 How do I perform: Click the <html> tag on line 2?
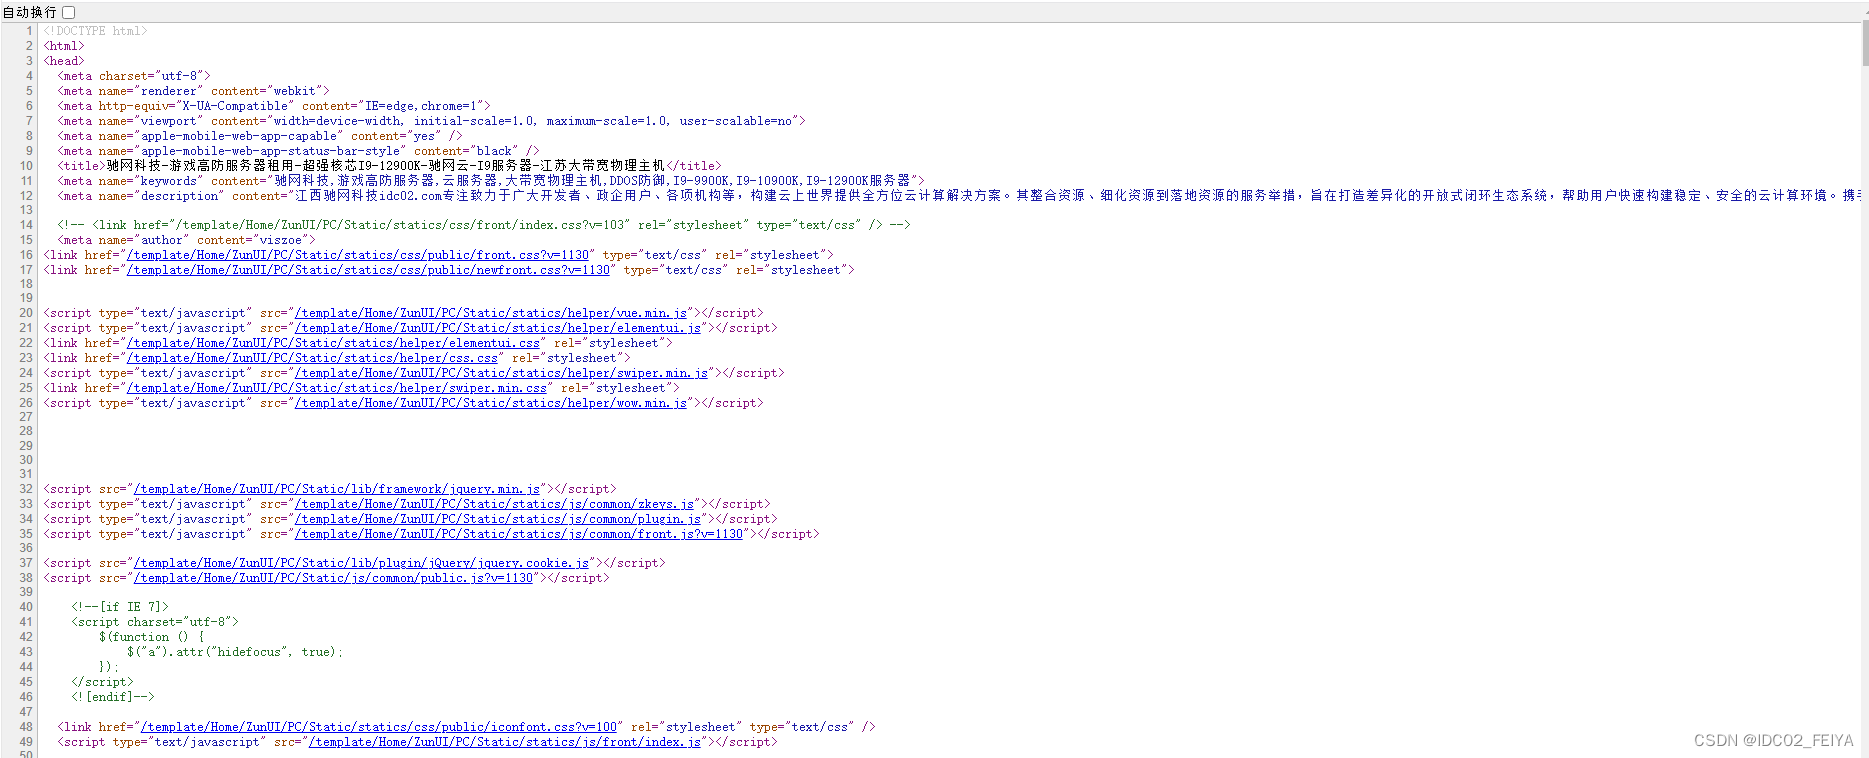(x=64, y=46)
